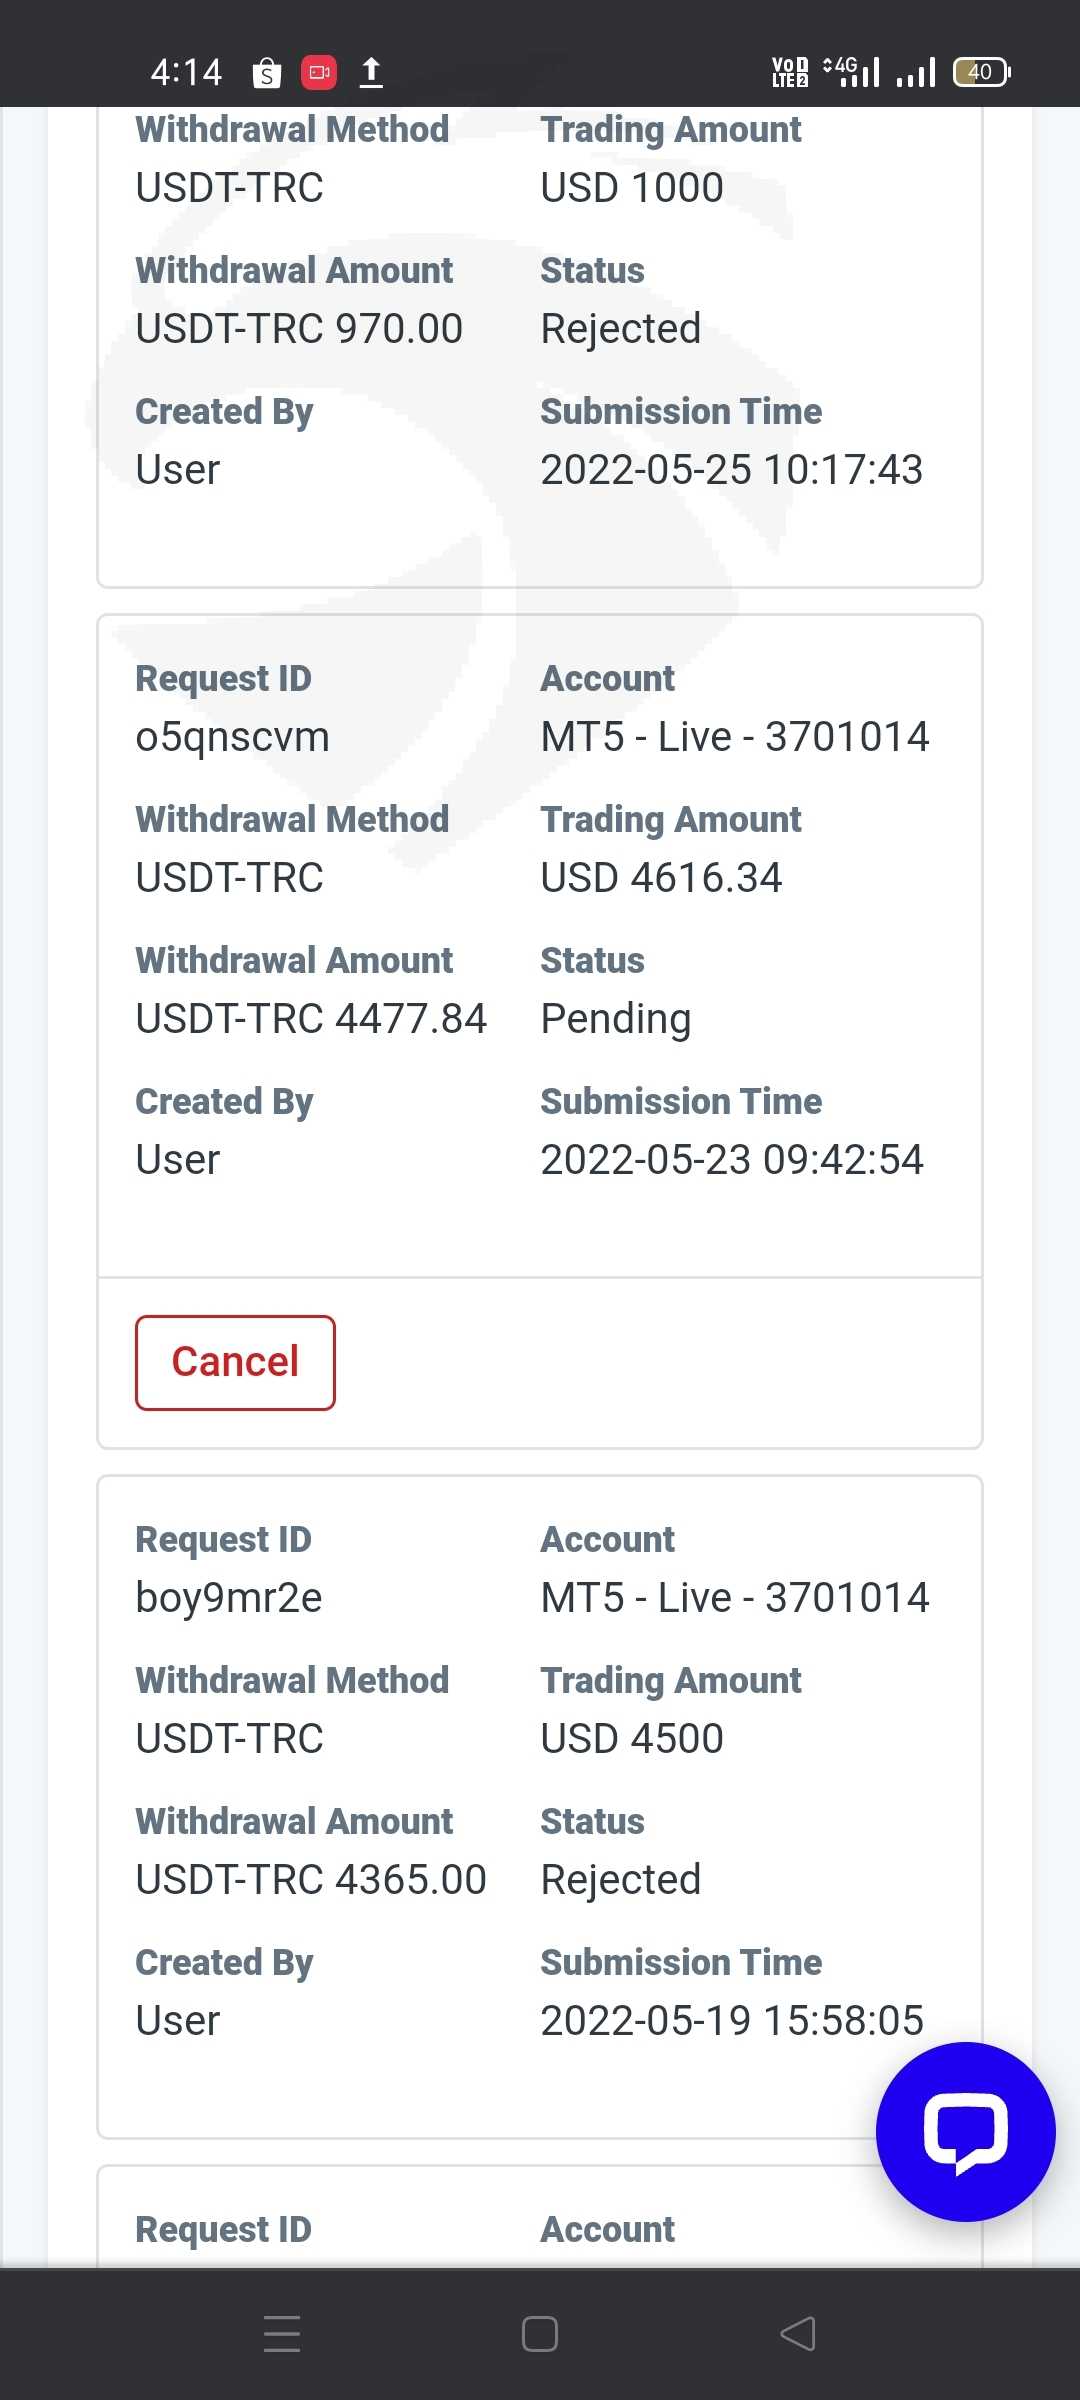Image resolution: width=1080 pixels, height=2400 pixels.
Task: Tap the shopping bag notification icon
Action: [266, 73]
